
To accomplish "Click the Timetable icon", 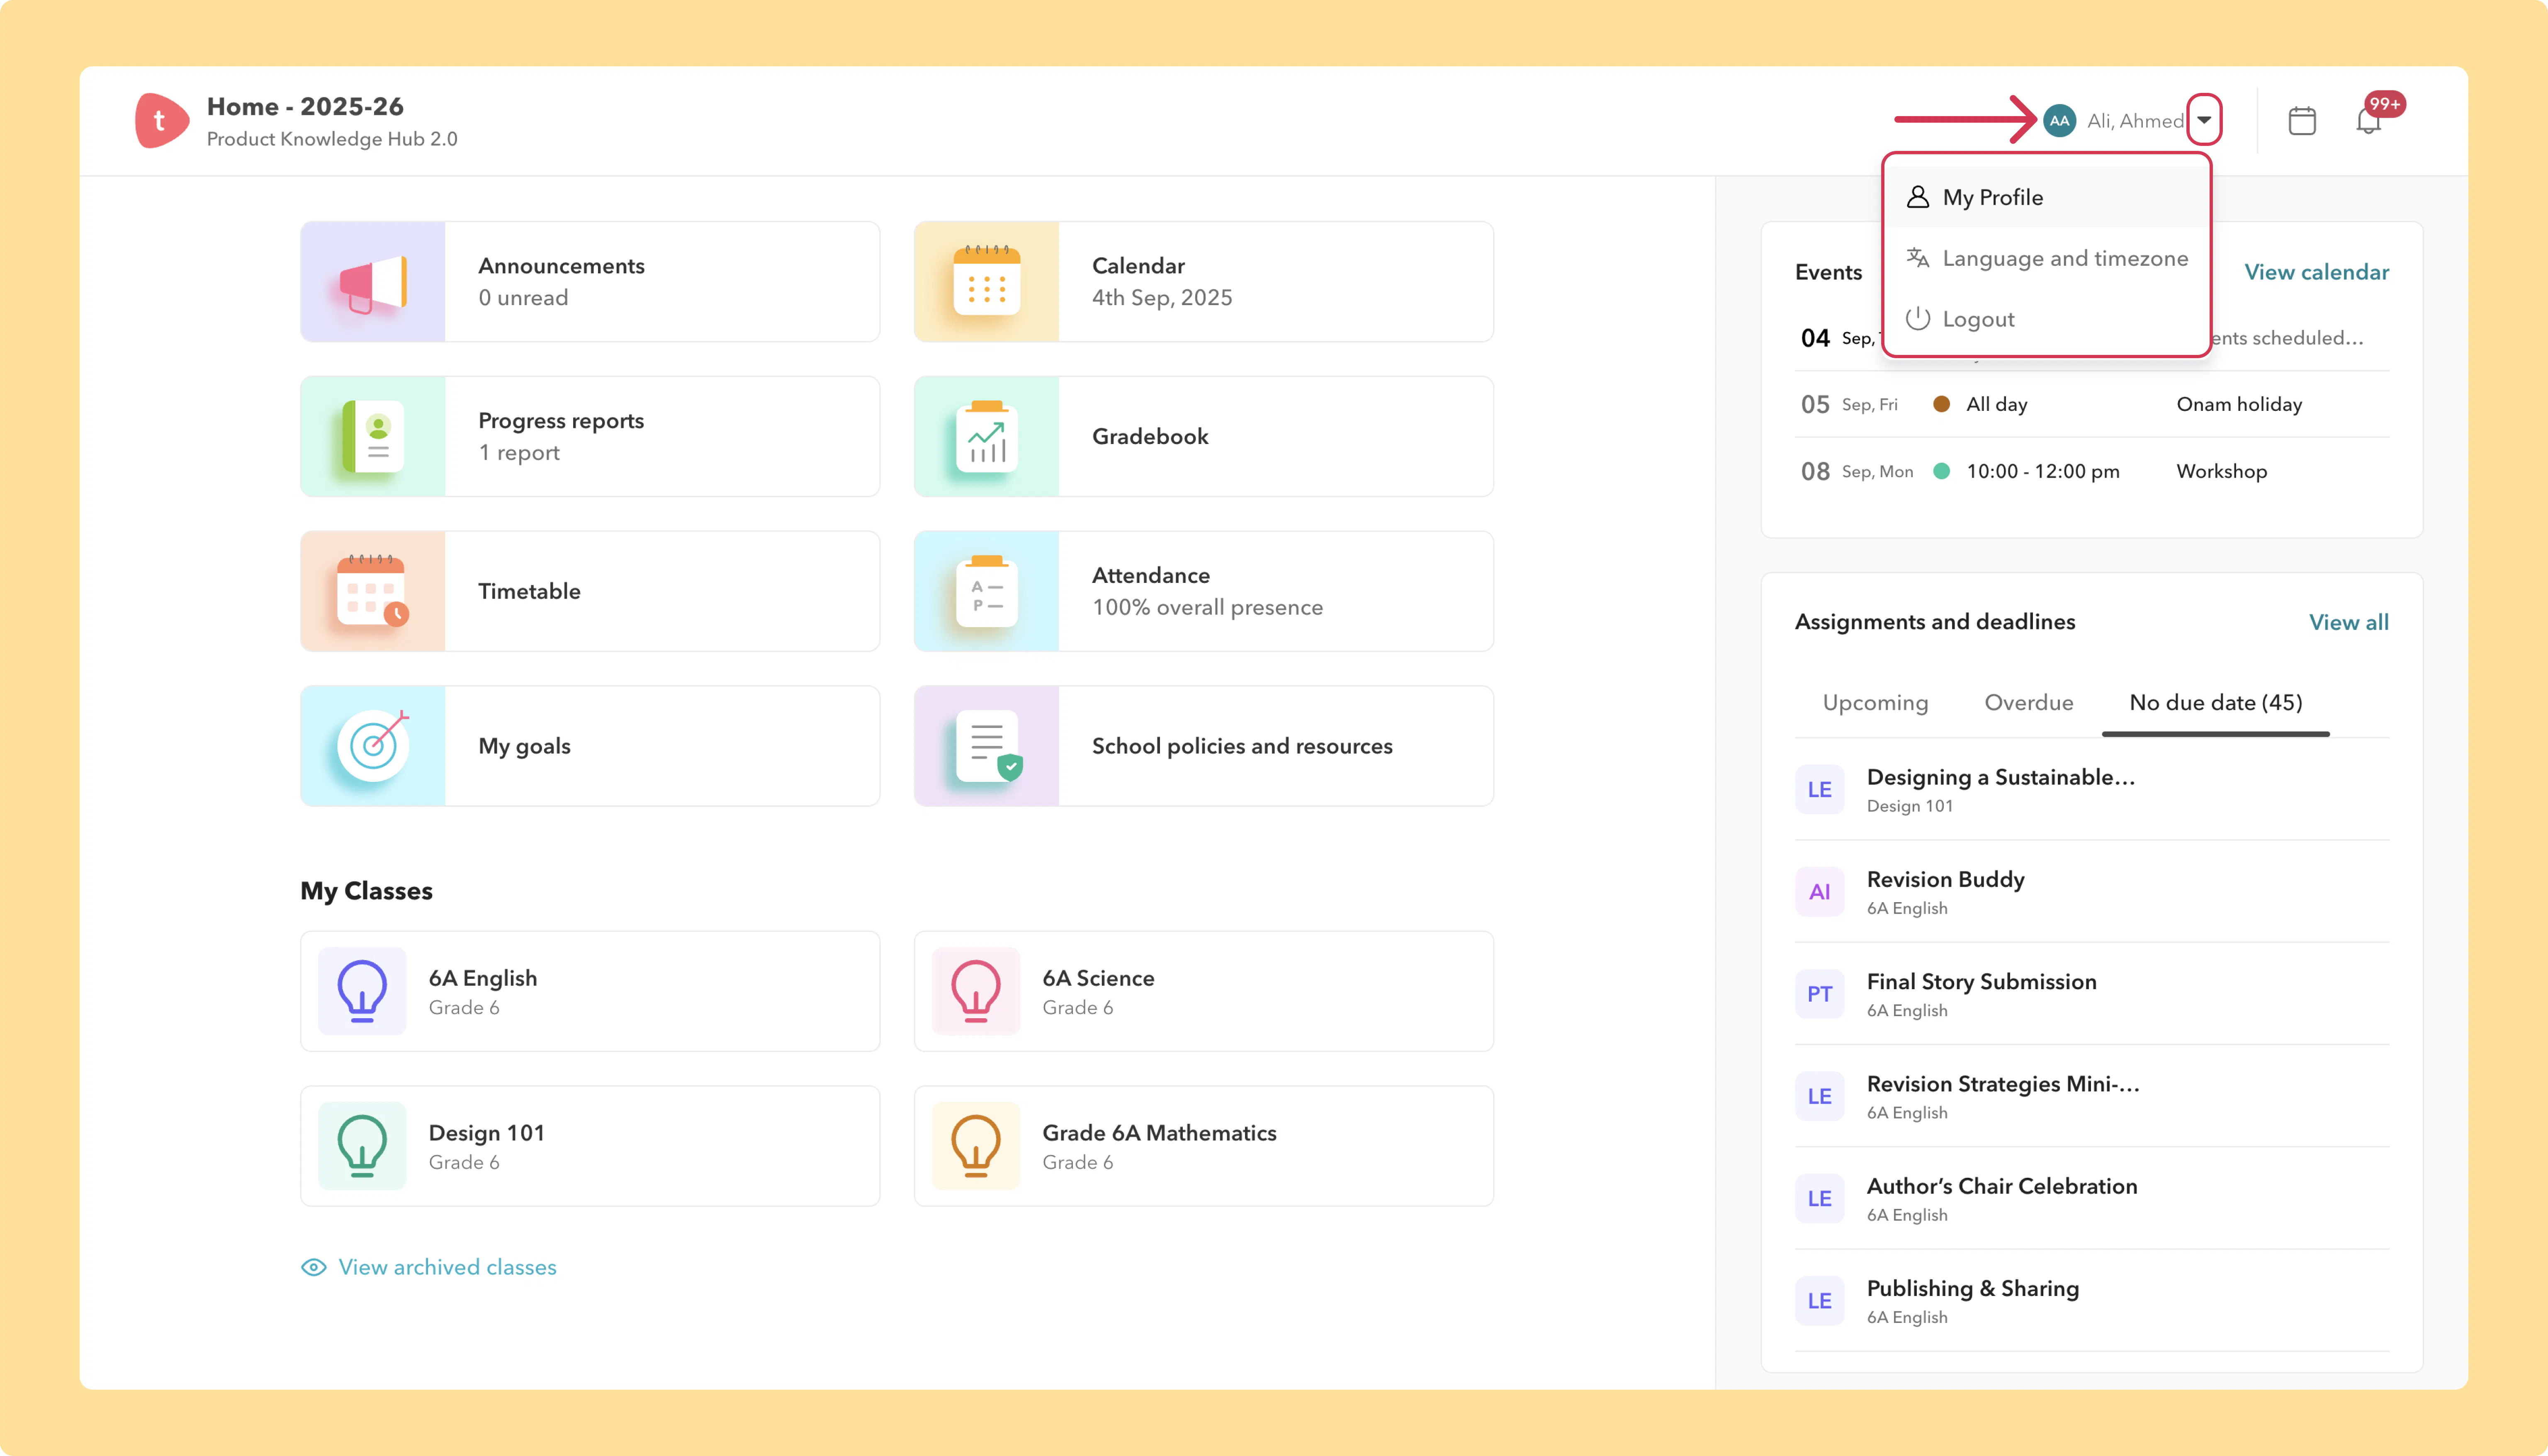I will click(373, 591).
